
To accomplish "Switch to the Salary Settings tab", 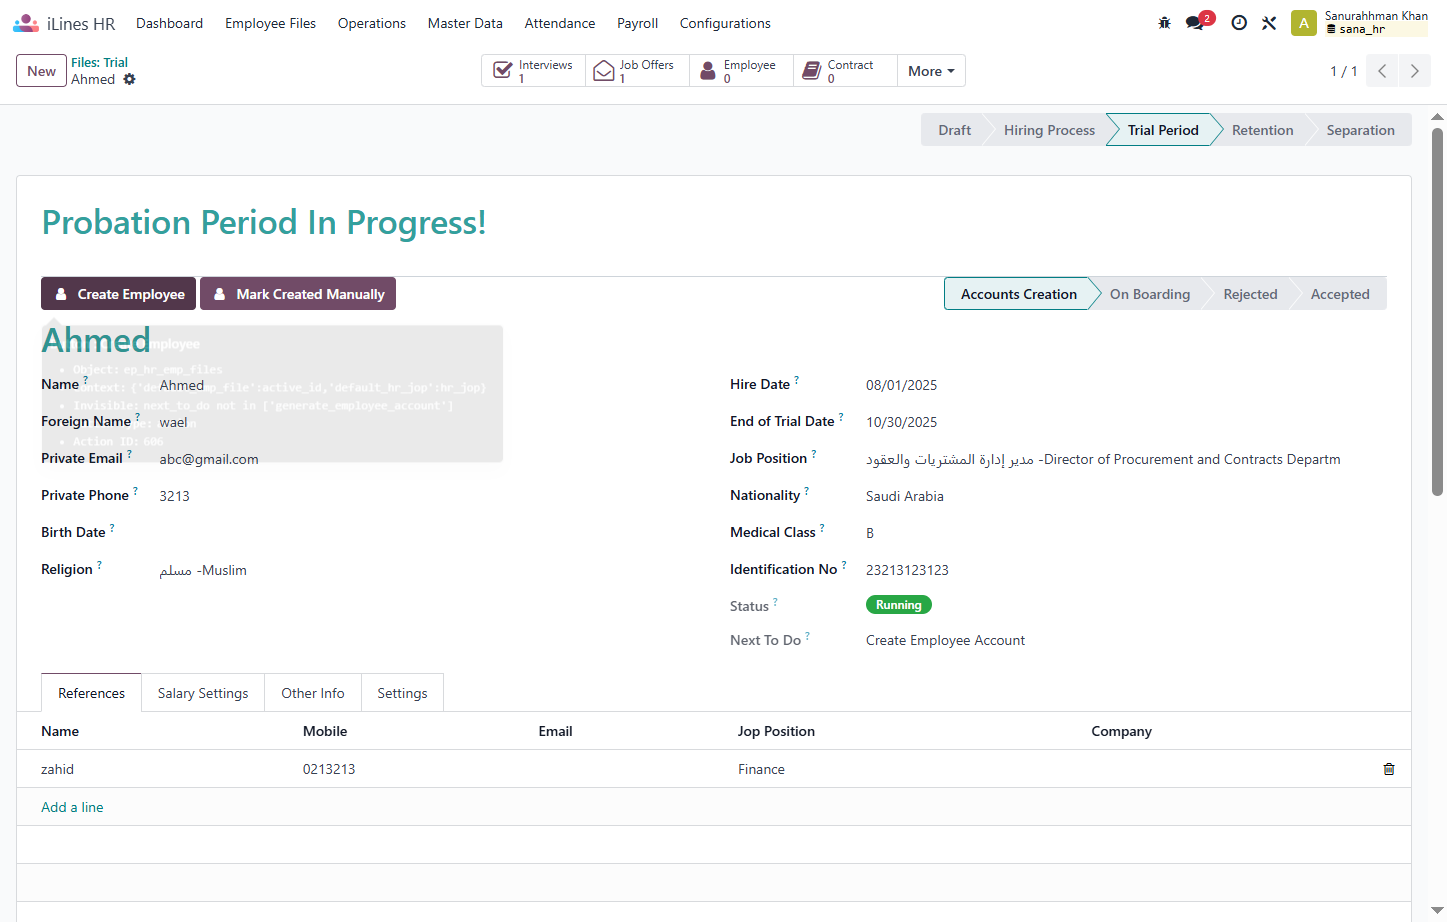I will [203, 693].
